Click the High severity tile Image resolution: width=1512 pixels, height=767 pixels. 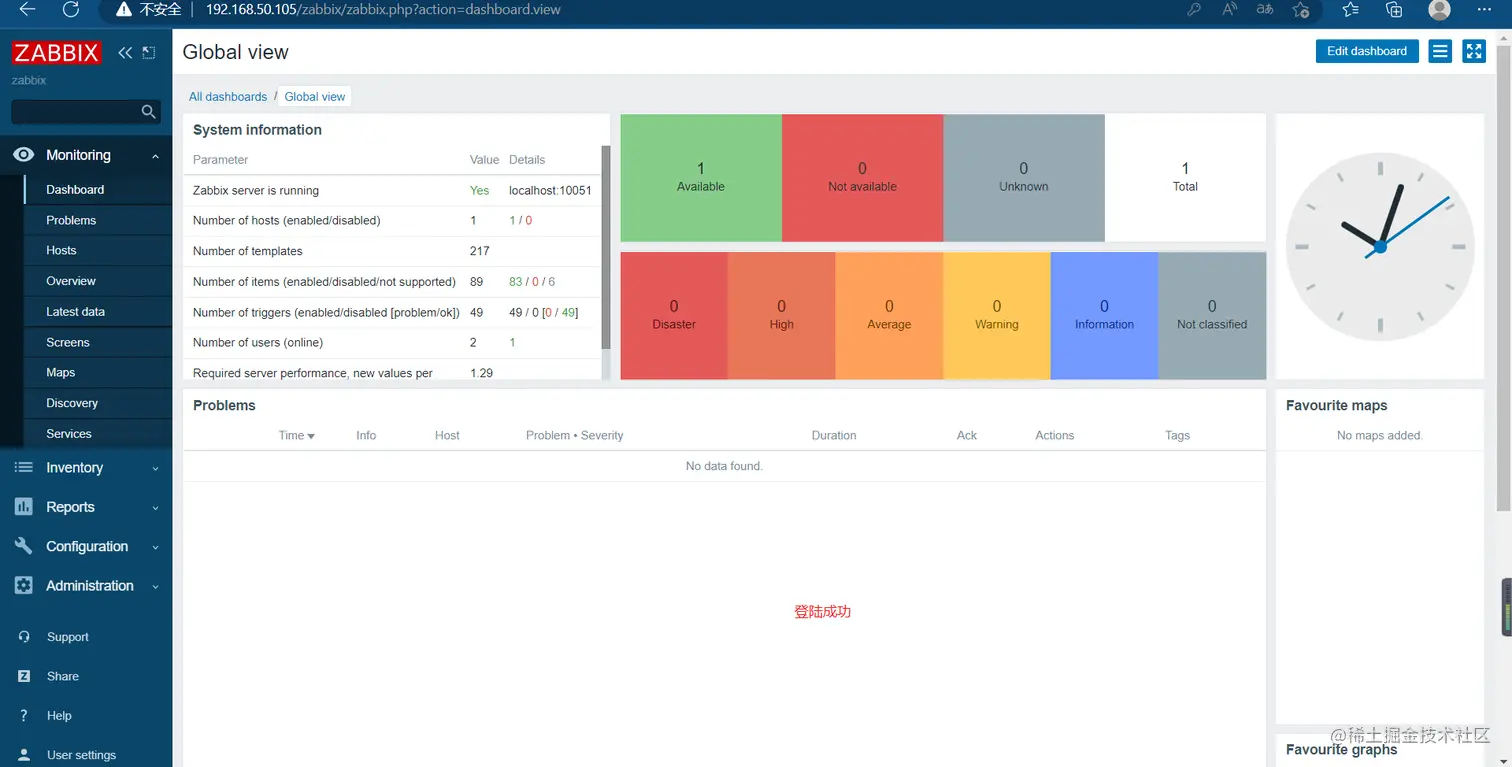781,316
